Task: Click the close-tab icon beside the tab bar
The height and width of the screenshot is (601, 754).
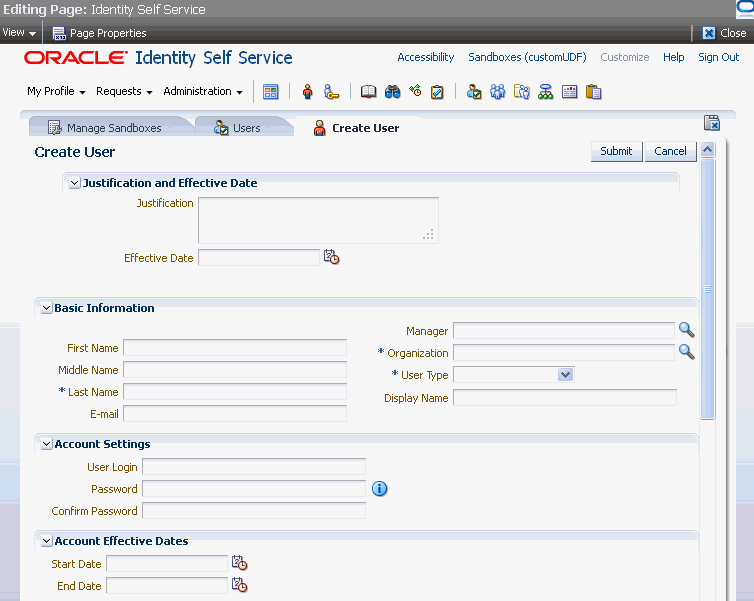Action: pyautogui.click(x=712, y=123)
